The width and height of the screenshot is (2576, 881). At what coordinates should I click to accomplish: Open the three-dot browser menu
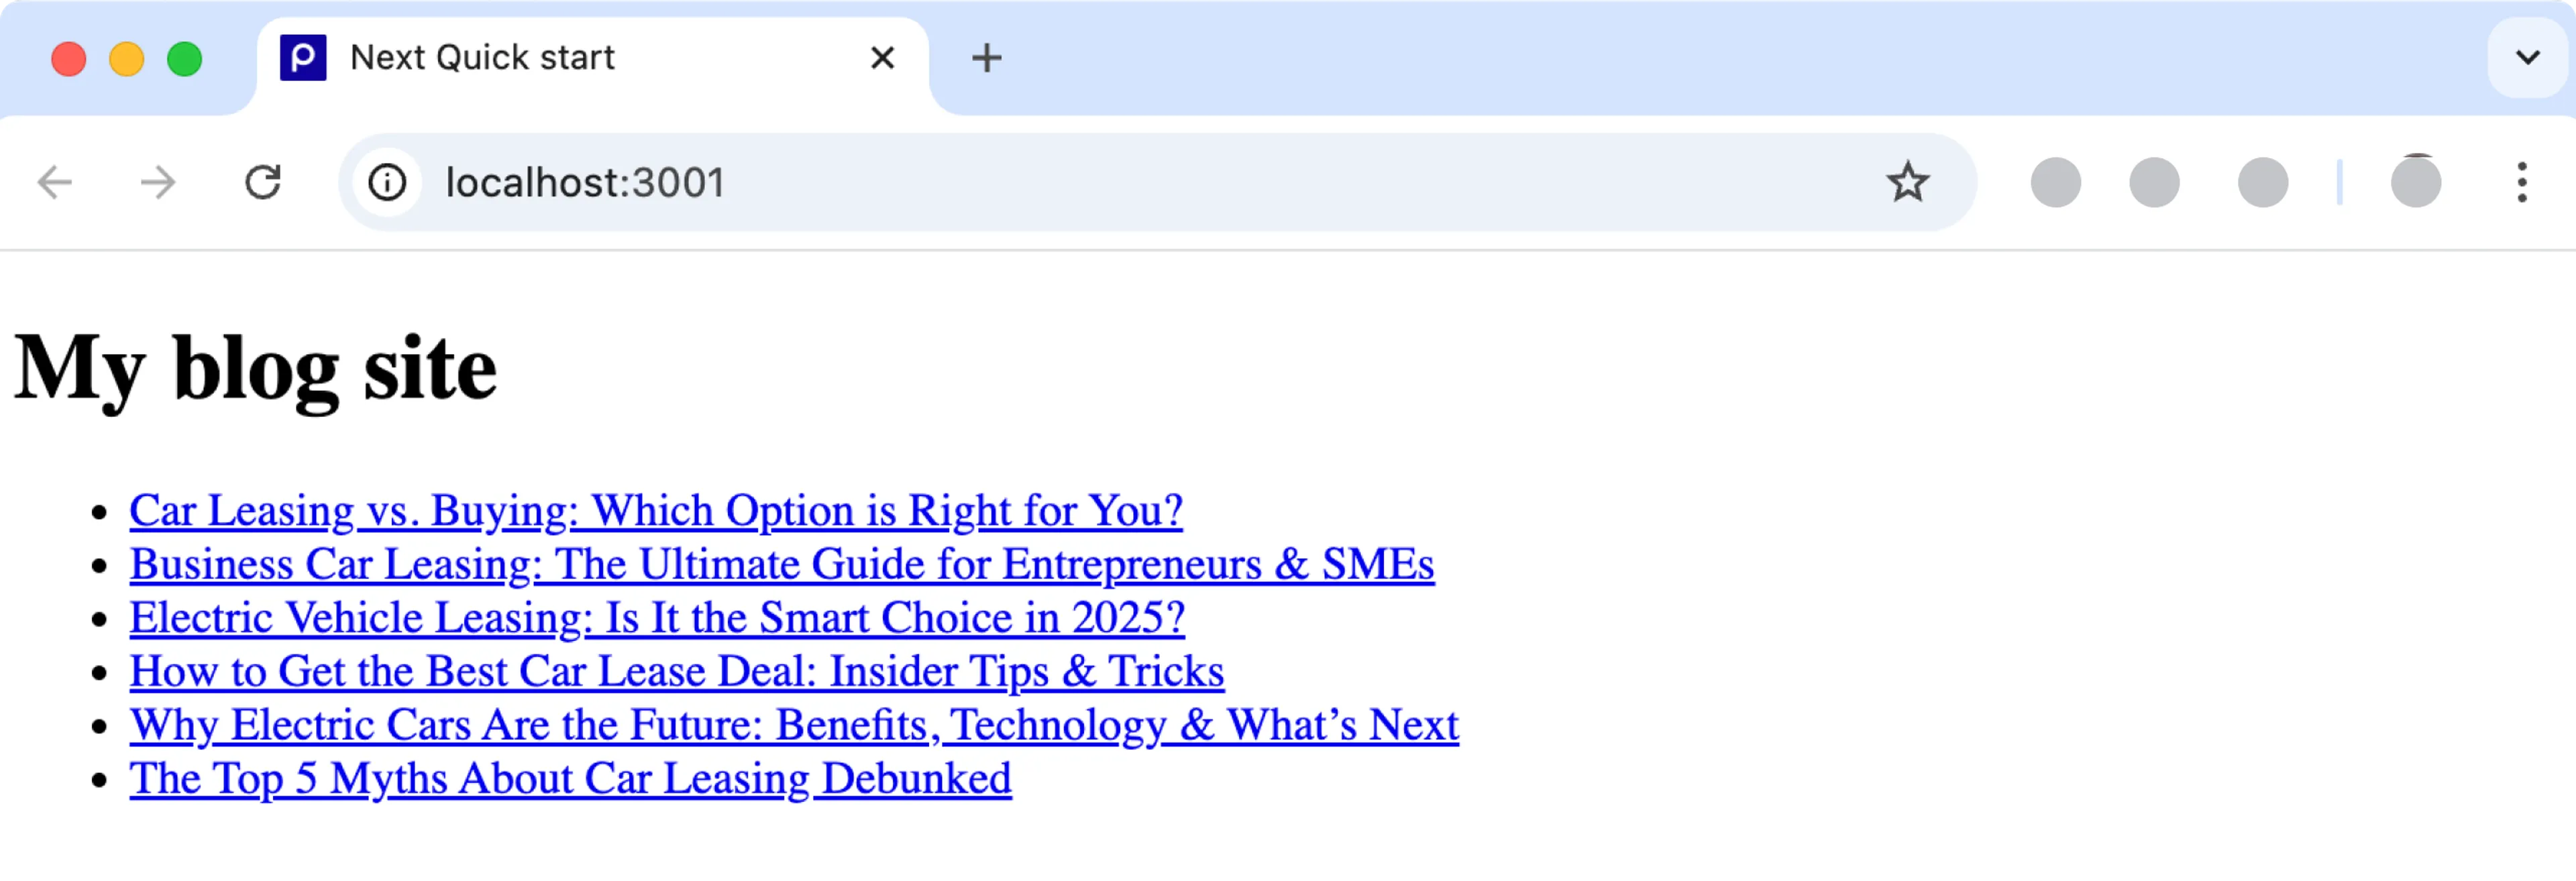tap(2522, 181)
